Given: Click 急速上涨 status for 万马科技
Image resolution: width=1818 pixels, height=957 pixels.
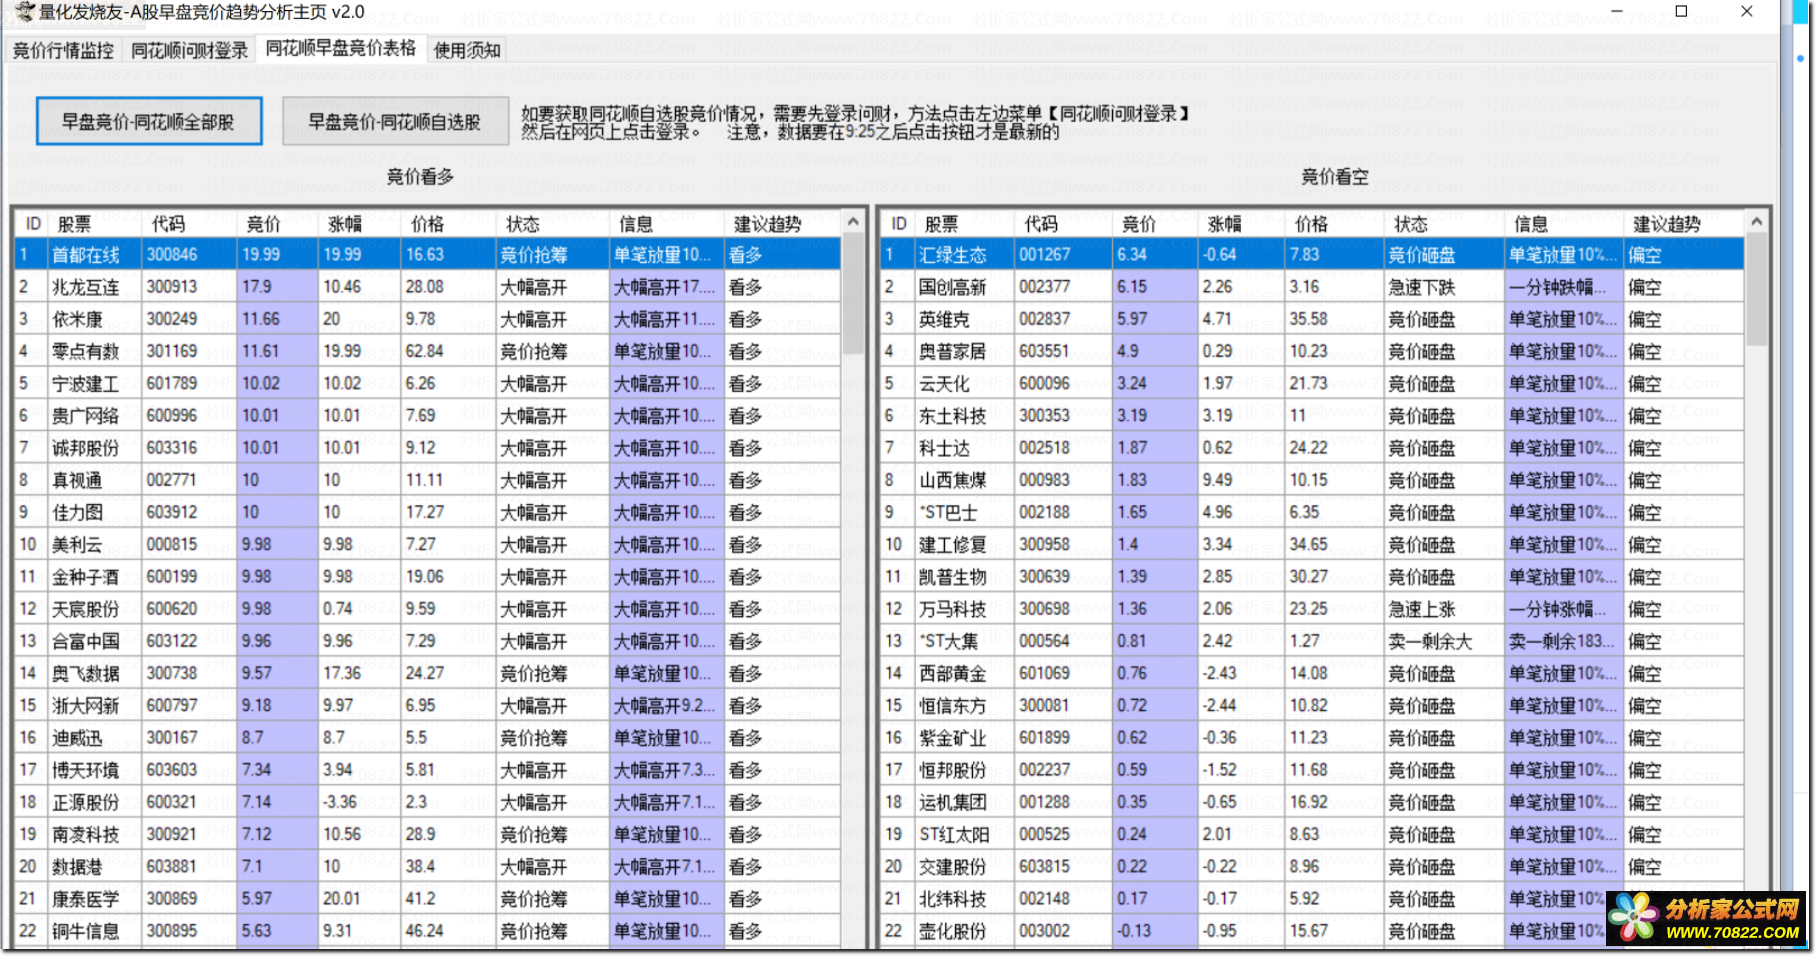Looking at the screenshot, I should (1421, 609).
